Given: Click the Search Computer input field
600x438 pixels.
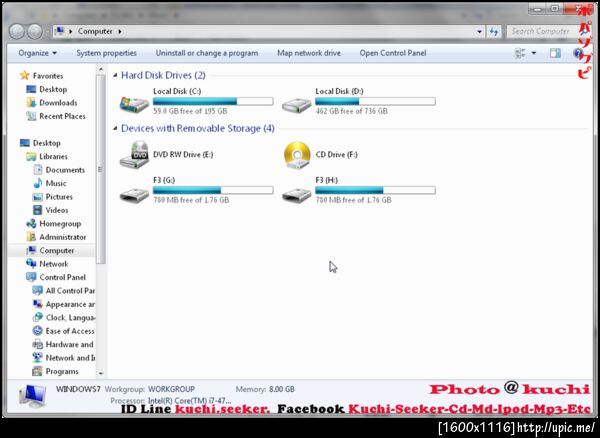Looking at the screenshot, I should (x=540, y=31).
